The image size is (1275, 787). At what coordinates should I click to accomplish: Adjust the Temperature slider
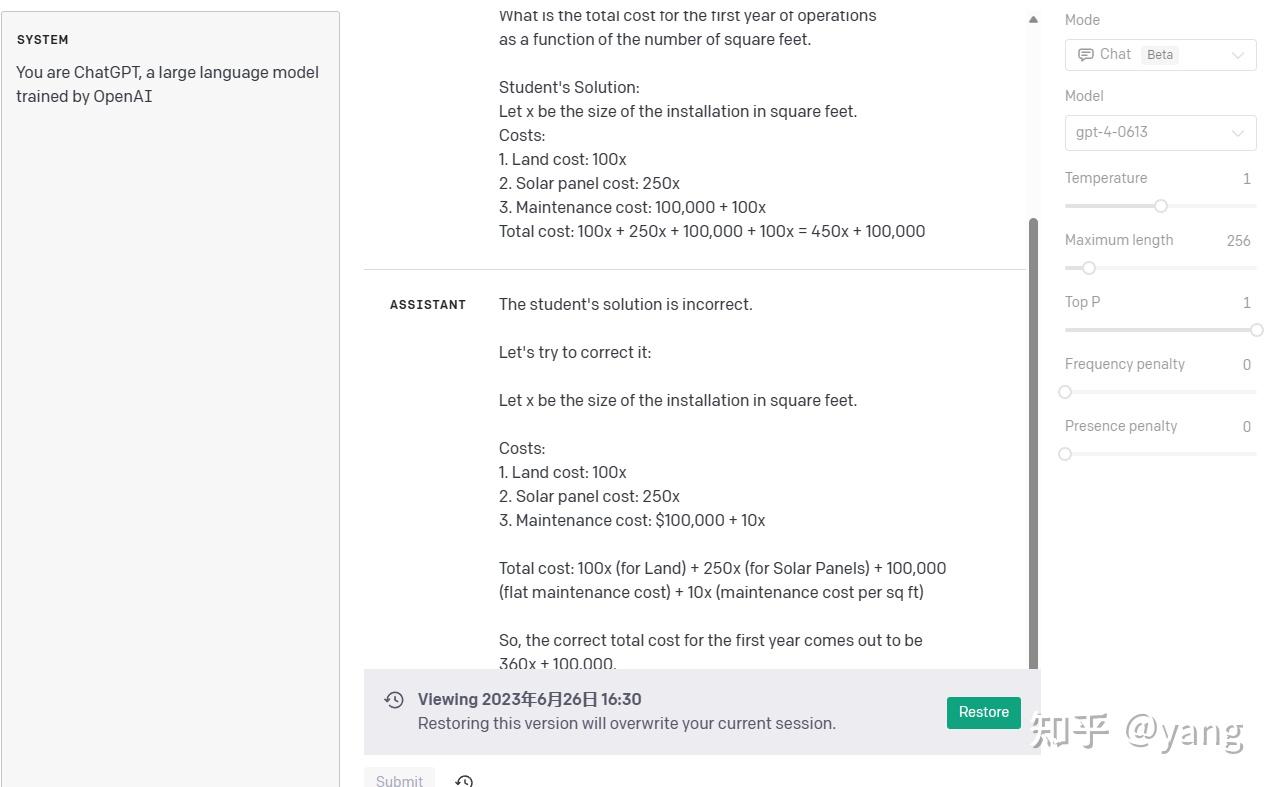[1160, 206]
